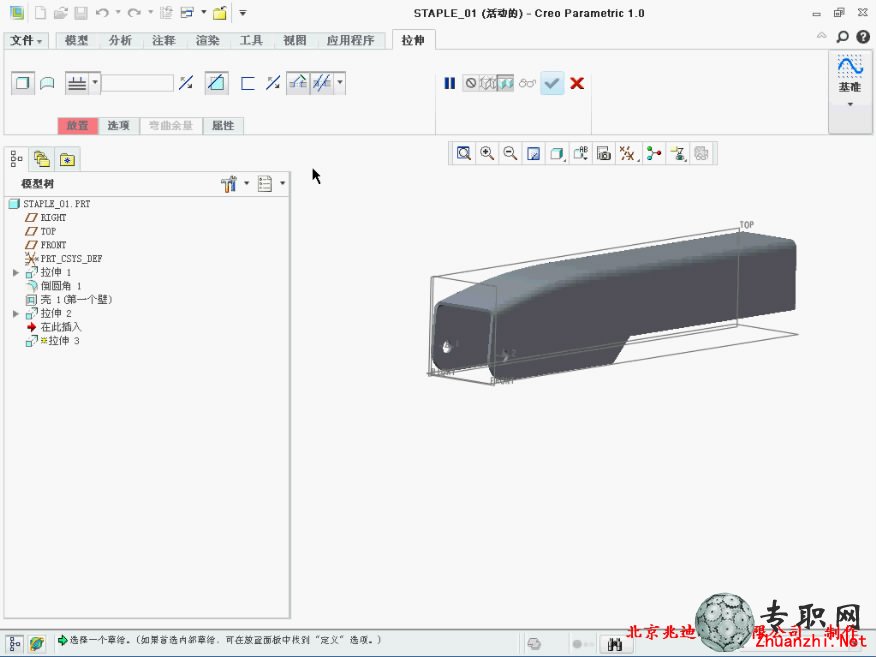The height and width of the screenshot is (657, 876).
Task: Open the display style cube icon
Action: 557,153
